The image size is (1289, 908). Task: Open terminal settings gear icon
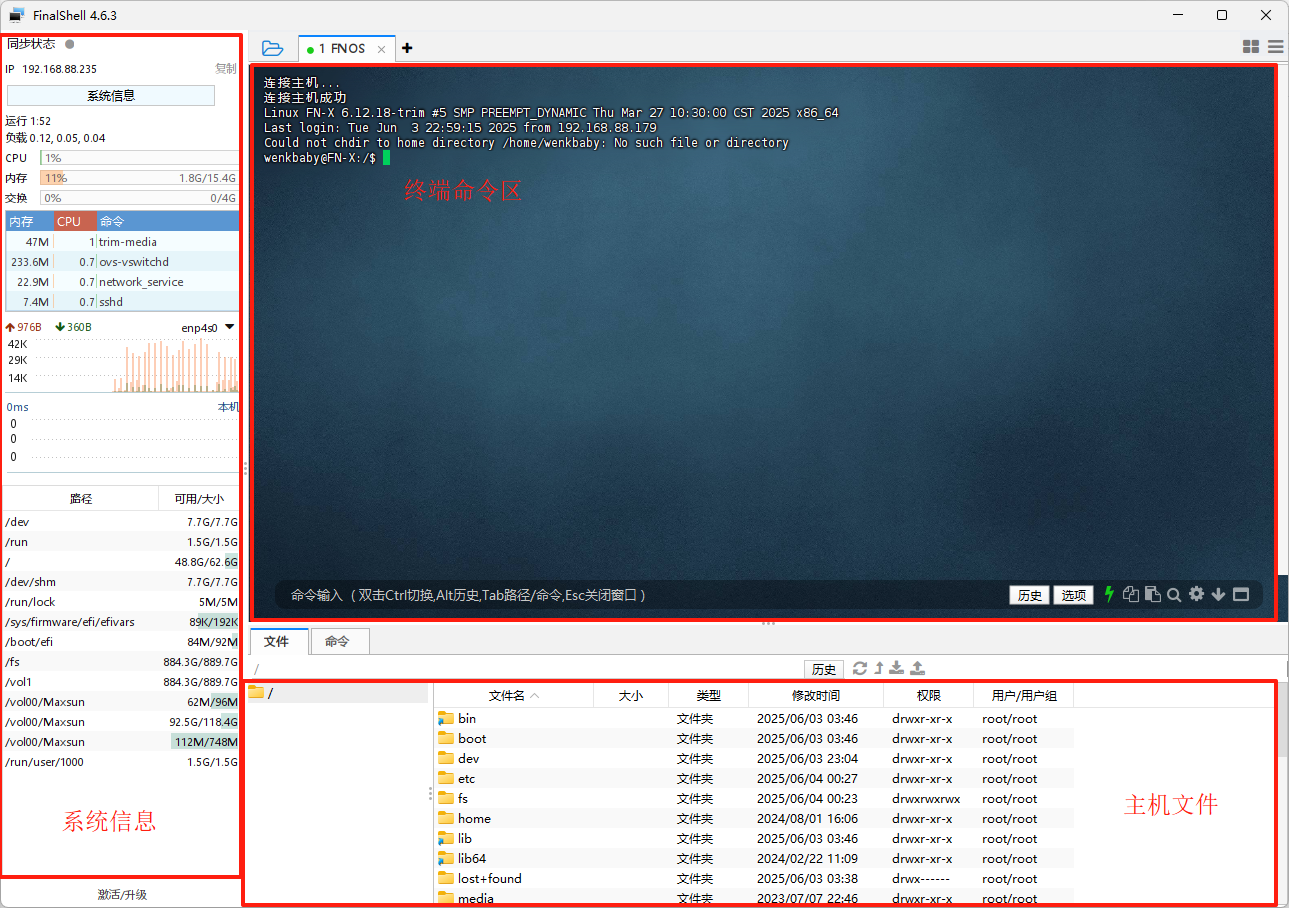coord(1196,594)
